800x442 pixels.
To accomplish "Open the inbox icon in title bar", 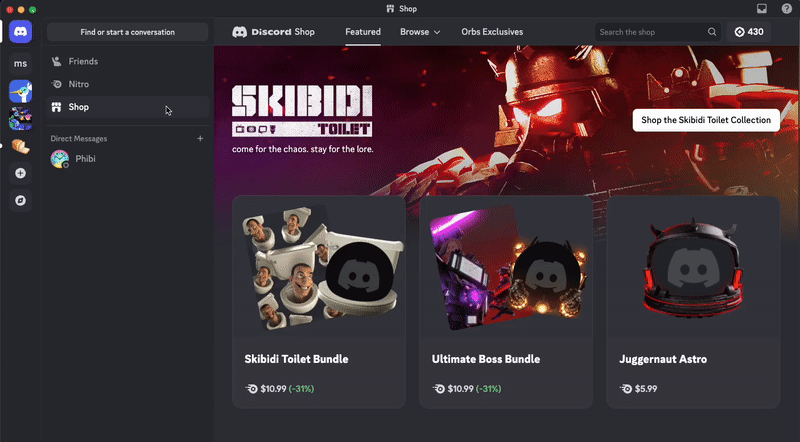I will pos(762,9).
